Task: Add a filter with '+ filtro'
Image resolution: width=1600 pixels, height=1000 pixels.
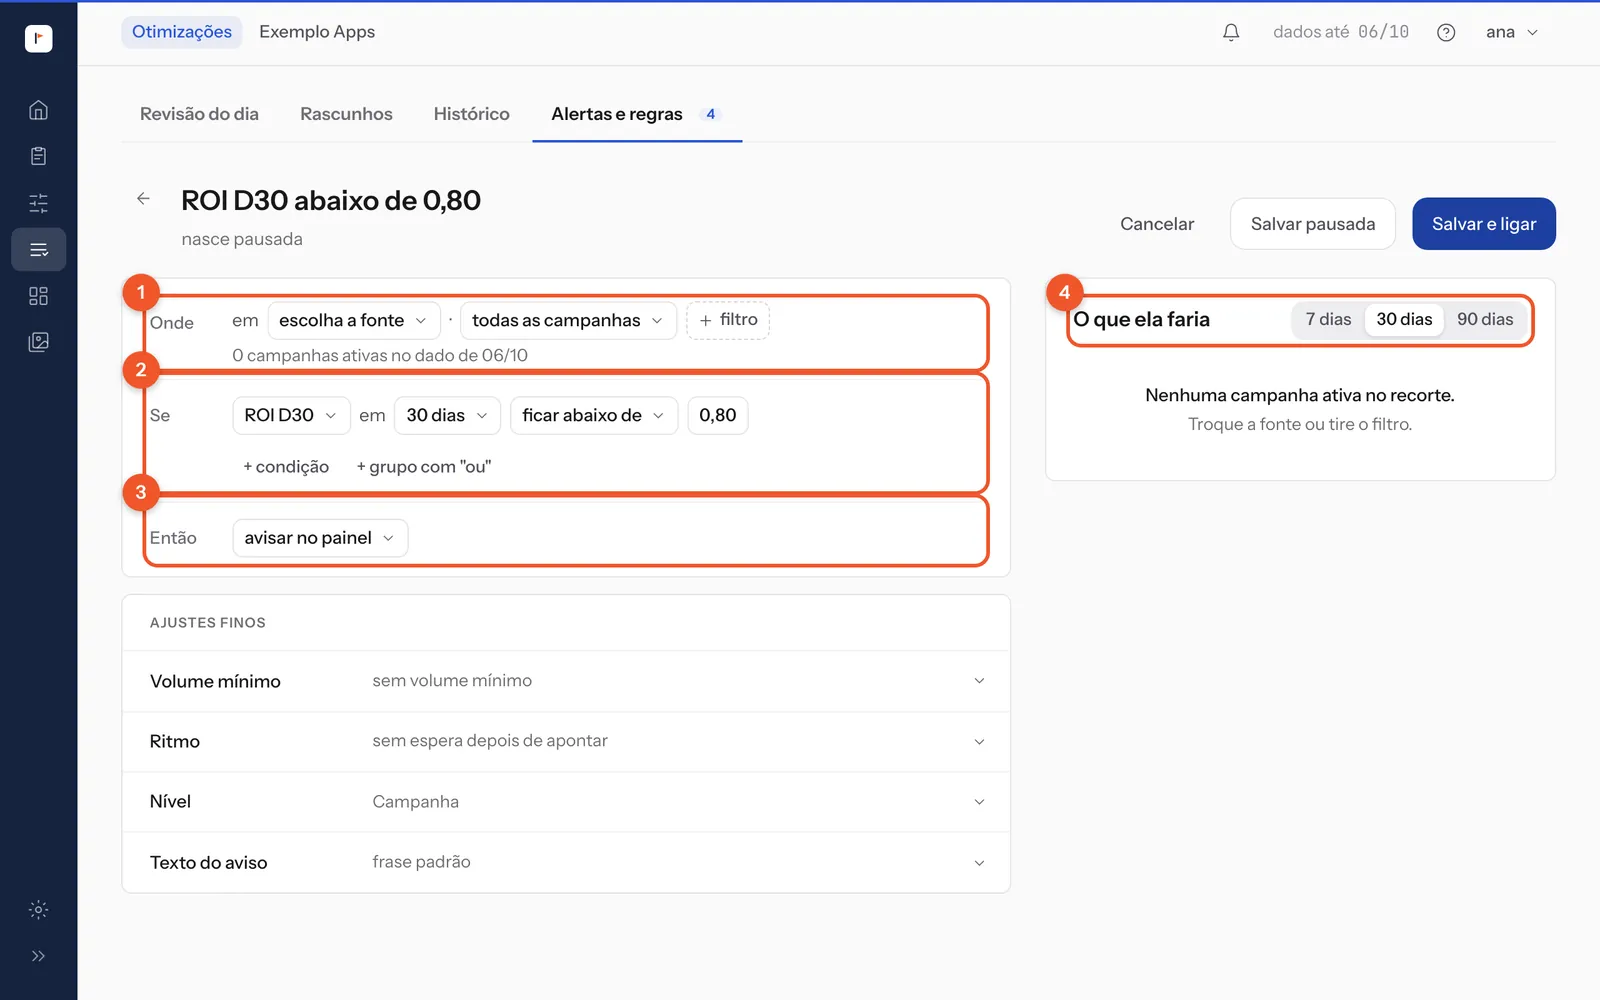Action: (728, 320)
